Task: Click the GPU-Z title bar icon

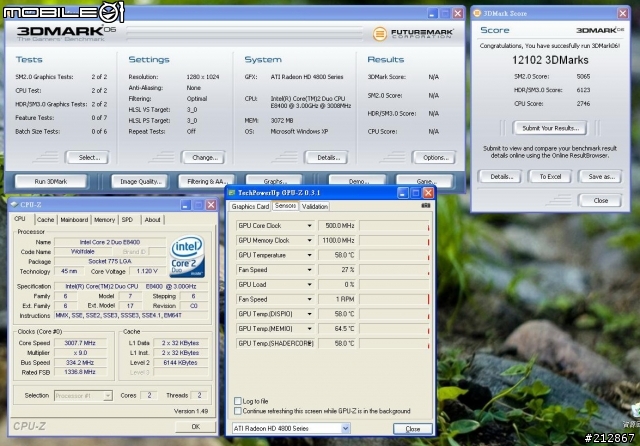Action: [x=232, y=193]
